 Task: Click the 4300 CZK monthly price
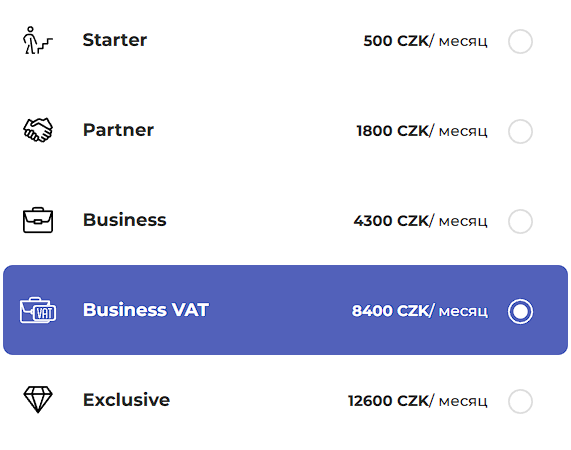click(x=420, y=221)
